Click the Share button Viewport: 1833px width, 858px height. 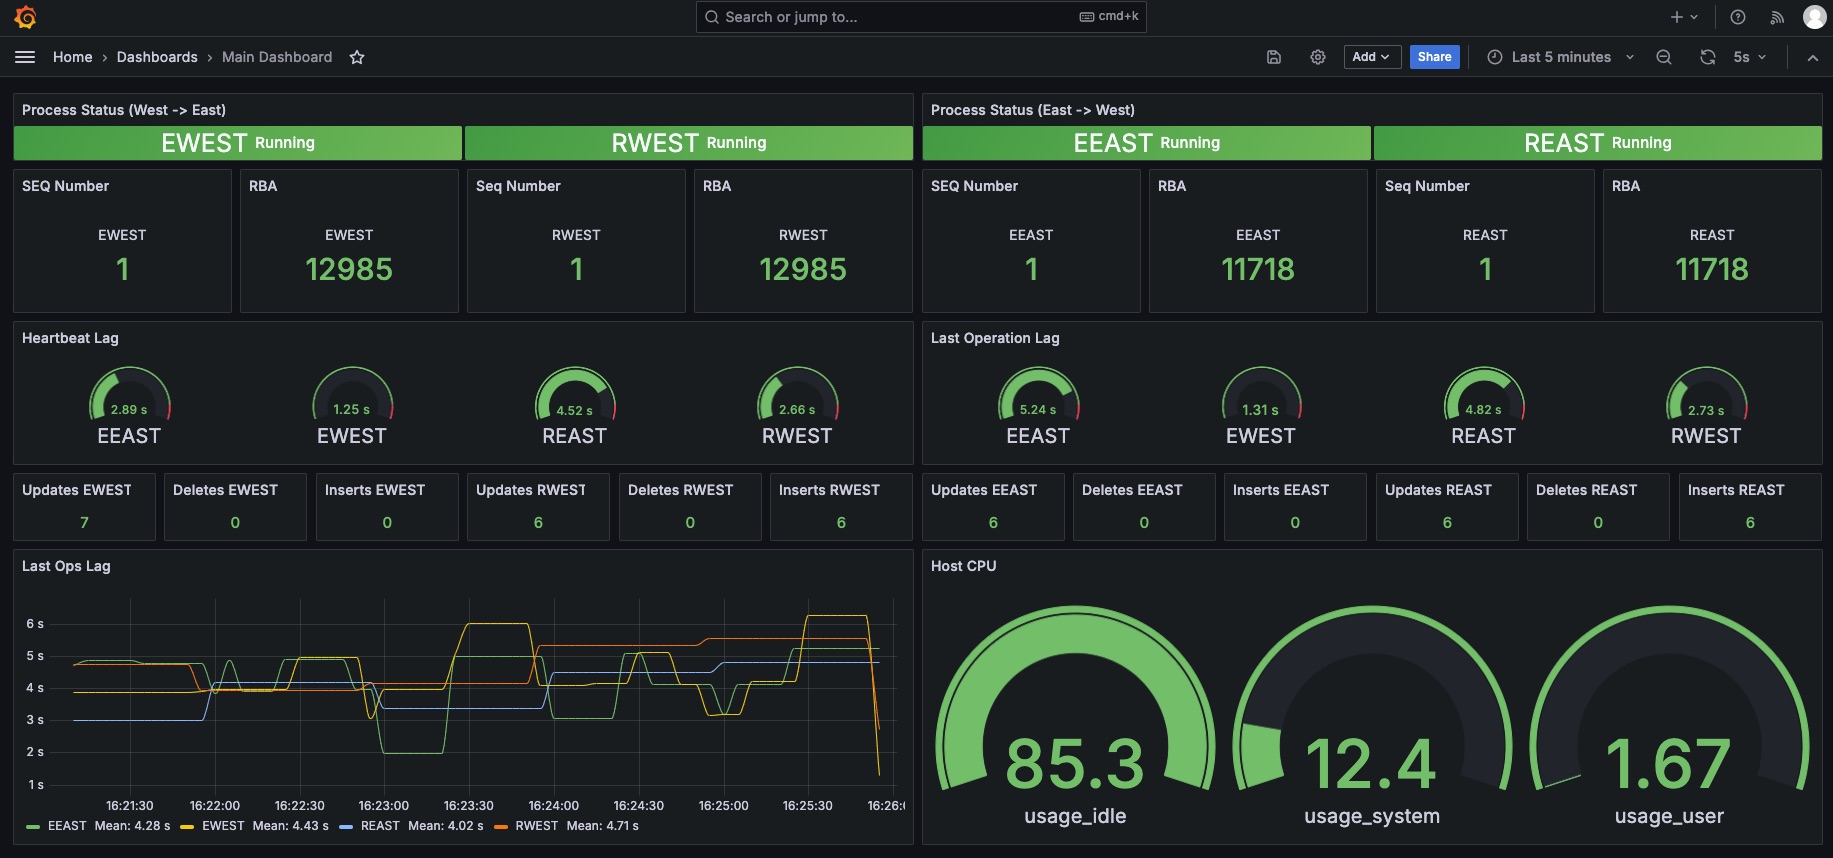[1434, 57]
